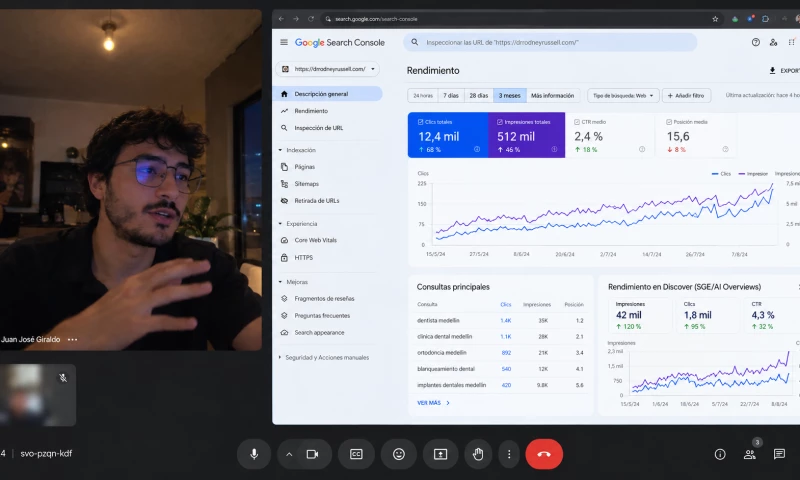Open the emoji reactions button
This screenshot has width=800, height=480.
399,454
